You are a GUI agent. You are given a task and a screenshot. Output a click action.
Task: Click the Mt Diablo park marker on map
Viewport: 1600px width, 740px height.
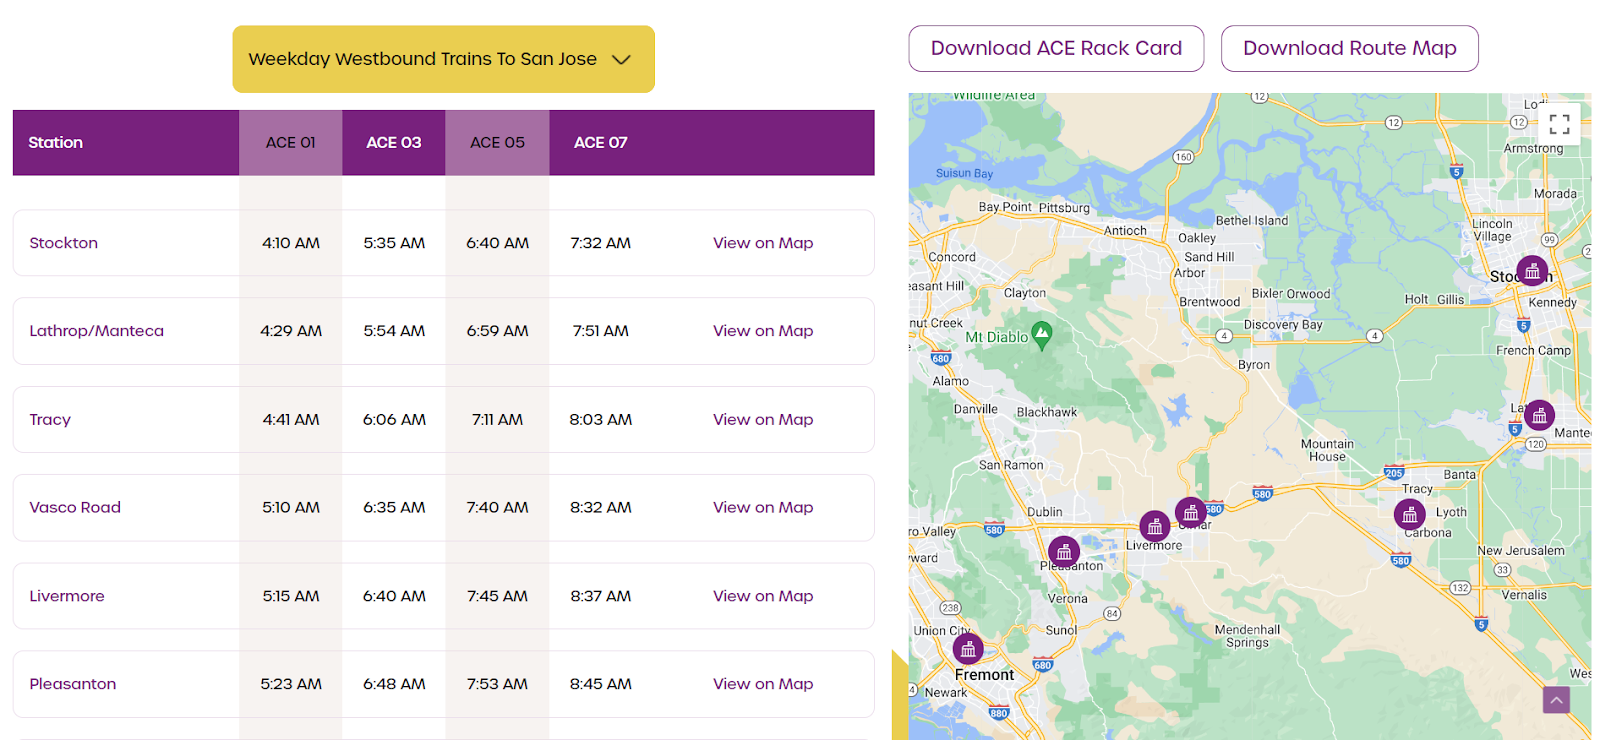(x=1041, y=335)
